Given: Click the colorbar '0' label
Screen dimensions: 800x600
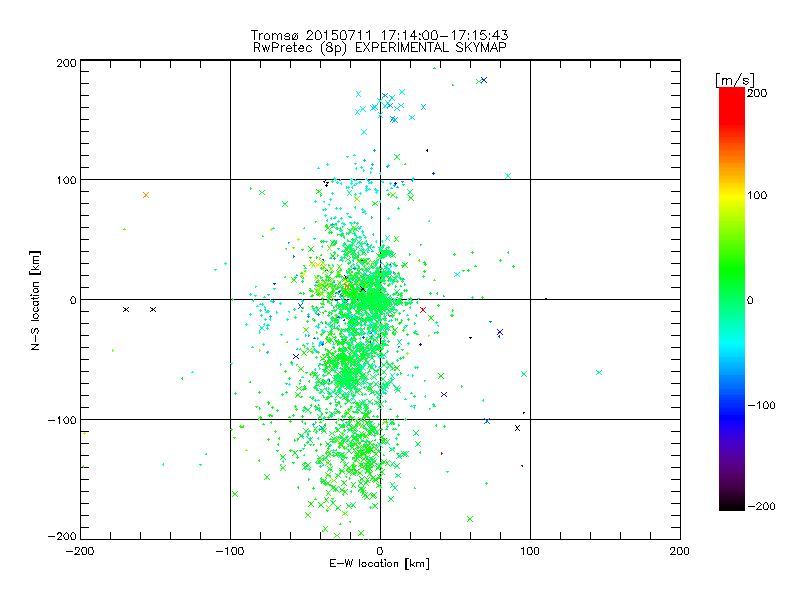Looking at the screenshot, I should [x=750, y=300].
